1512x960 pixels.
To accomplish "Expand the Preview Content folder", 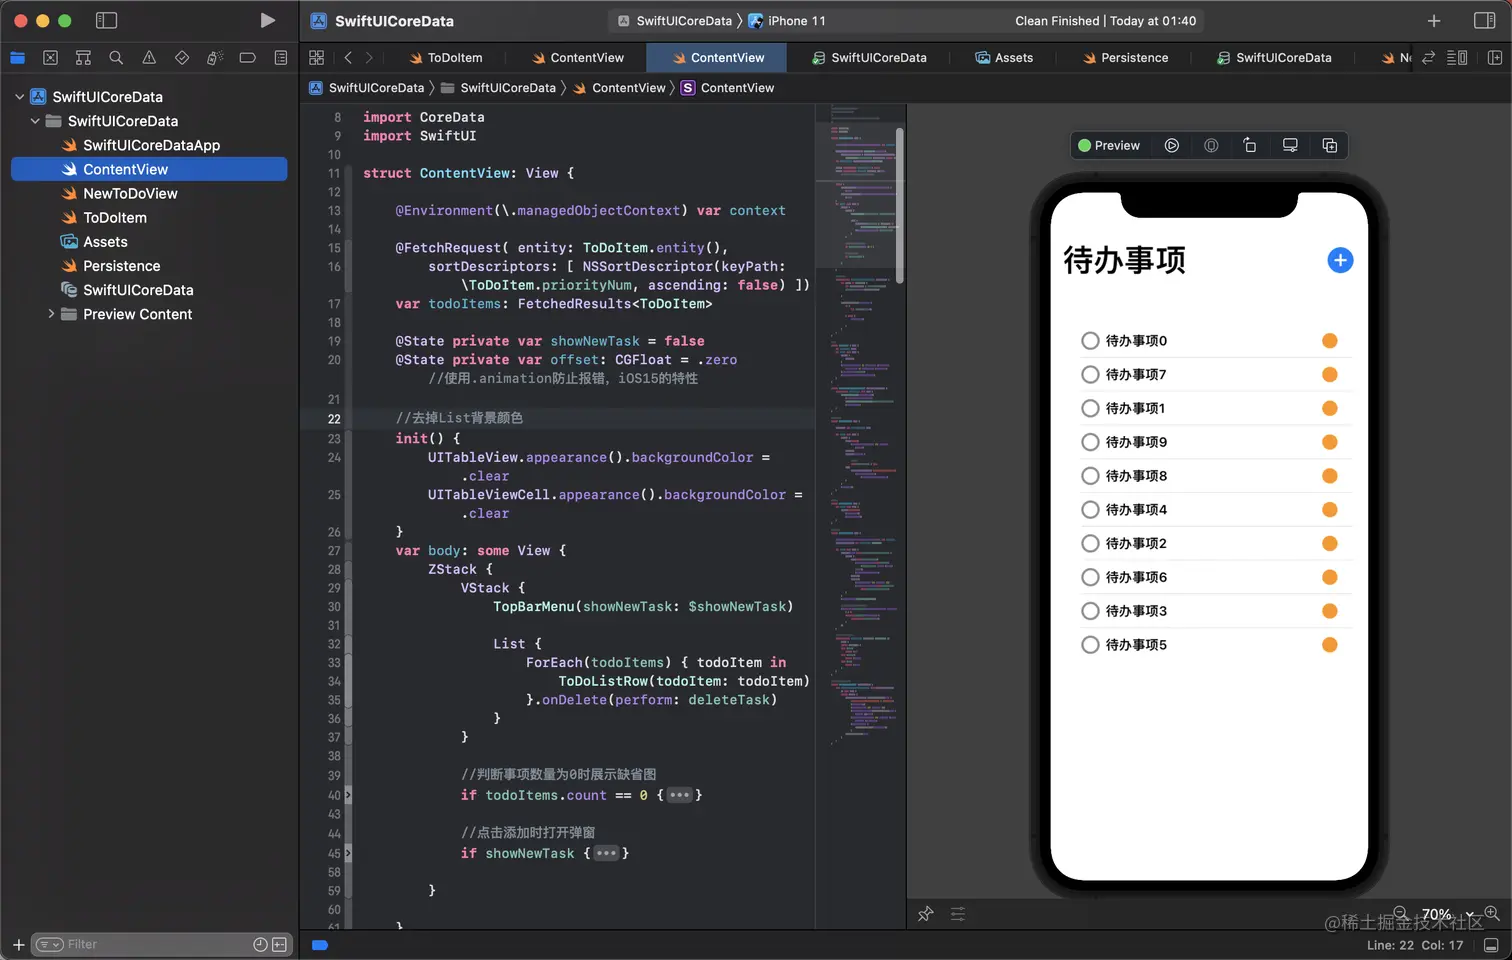I will coord(51,314).
